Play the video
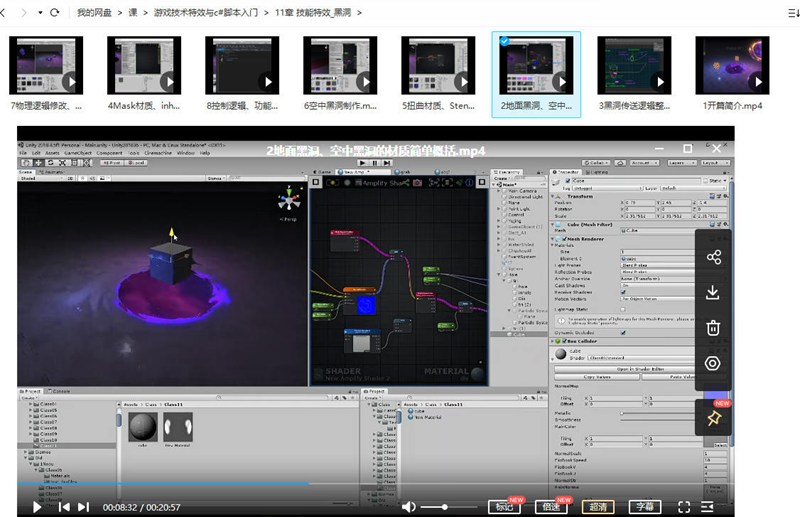This screenshot has width=800, height=517. point(37,507)
